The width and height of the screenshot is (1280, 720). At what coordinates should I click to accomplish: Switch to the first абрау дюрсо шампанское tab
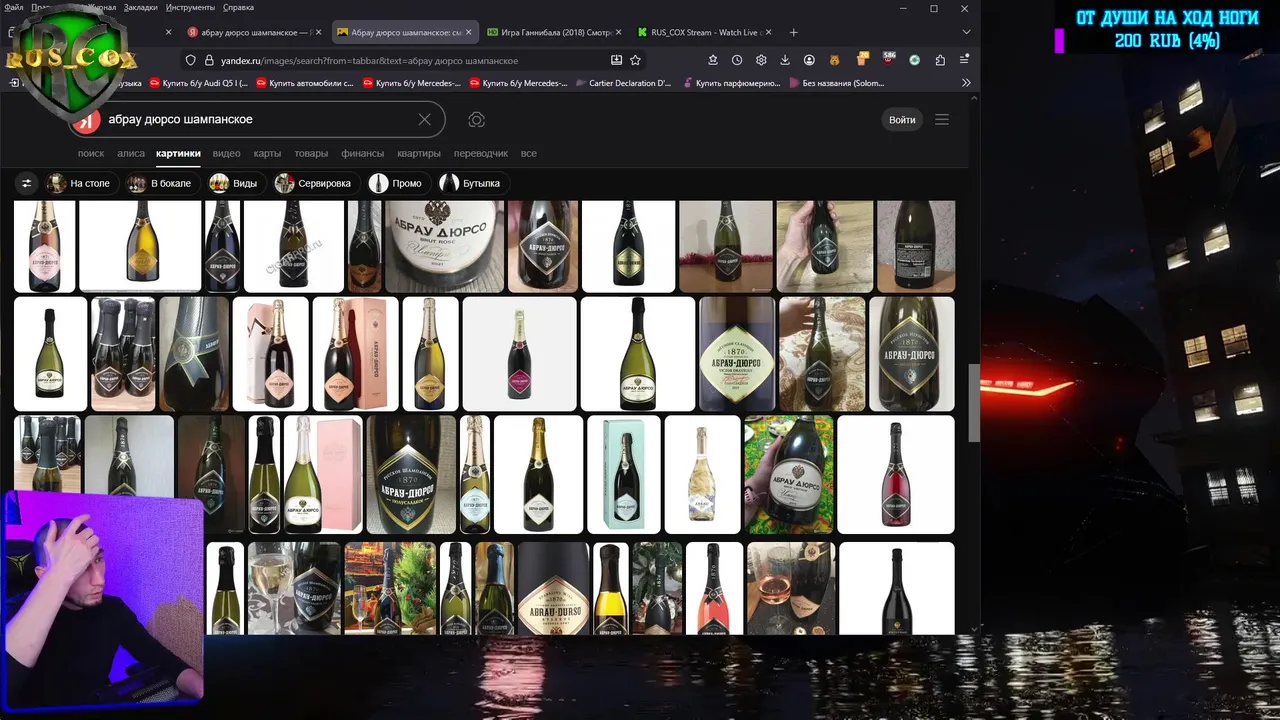click(x=254, y=32)
